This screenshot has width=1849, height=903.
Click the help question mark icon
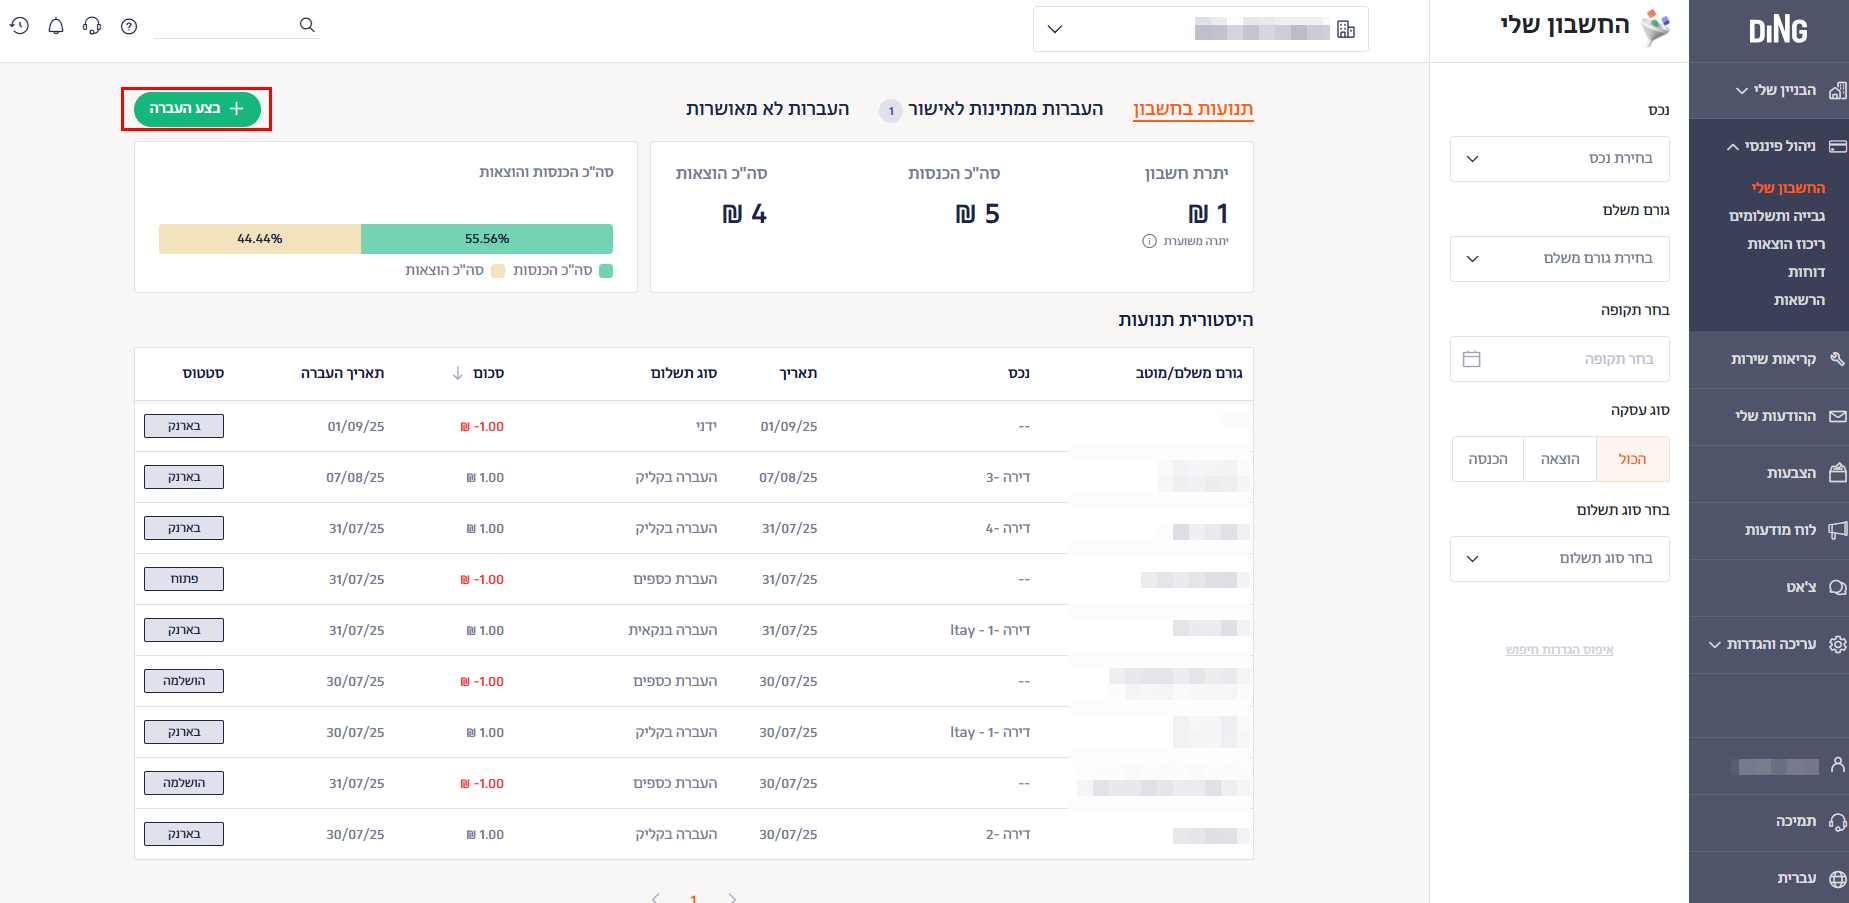(129, 26)
